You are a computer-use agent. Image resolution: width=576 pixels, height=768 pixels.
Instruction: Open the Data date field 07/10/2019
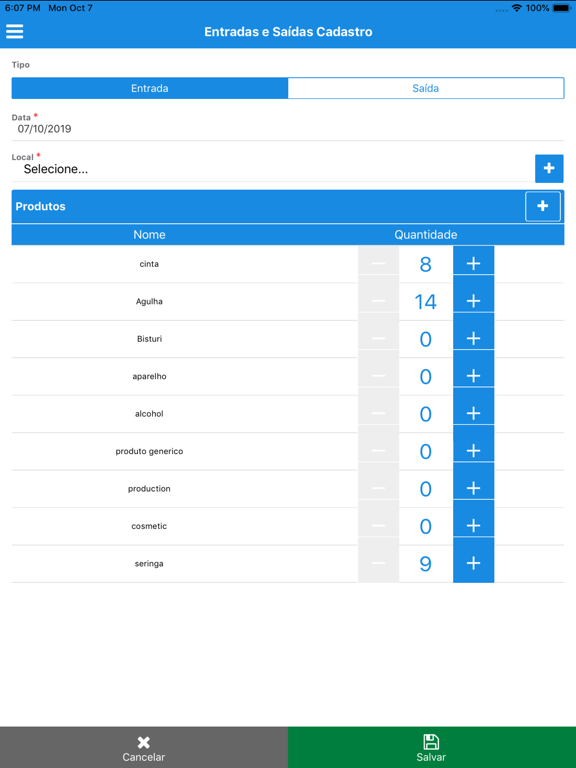[x=288, y=129]
